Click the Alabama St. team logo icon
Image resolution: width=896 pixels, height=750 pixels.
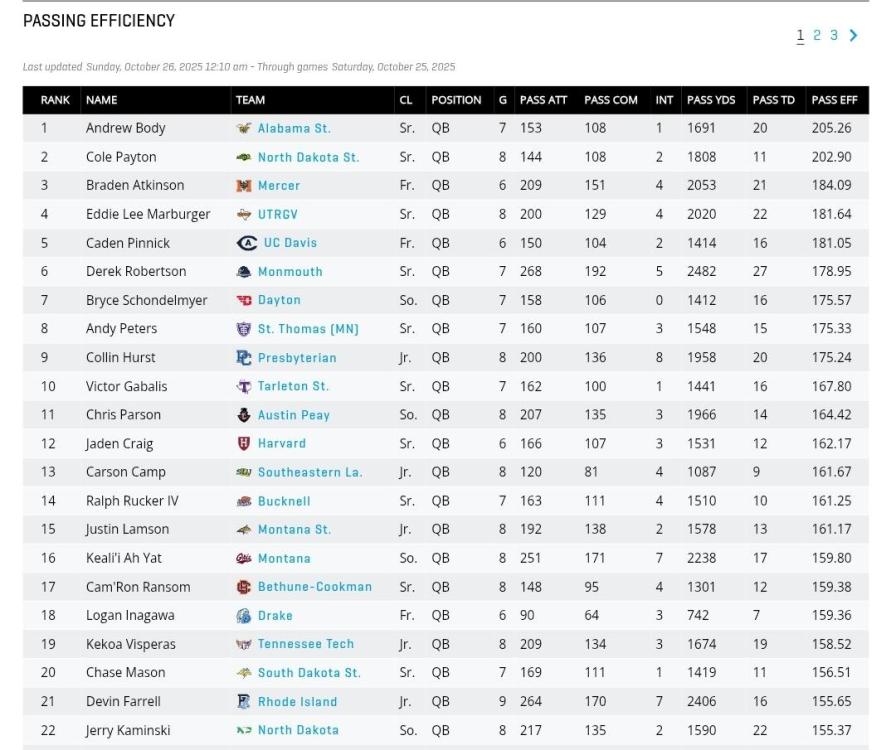243,129
